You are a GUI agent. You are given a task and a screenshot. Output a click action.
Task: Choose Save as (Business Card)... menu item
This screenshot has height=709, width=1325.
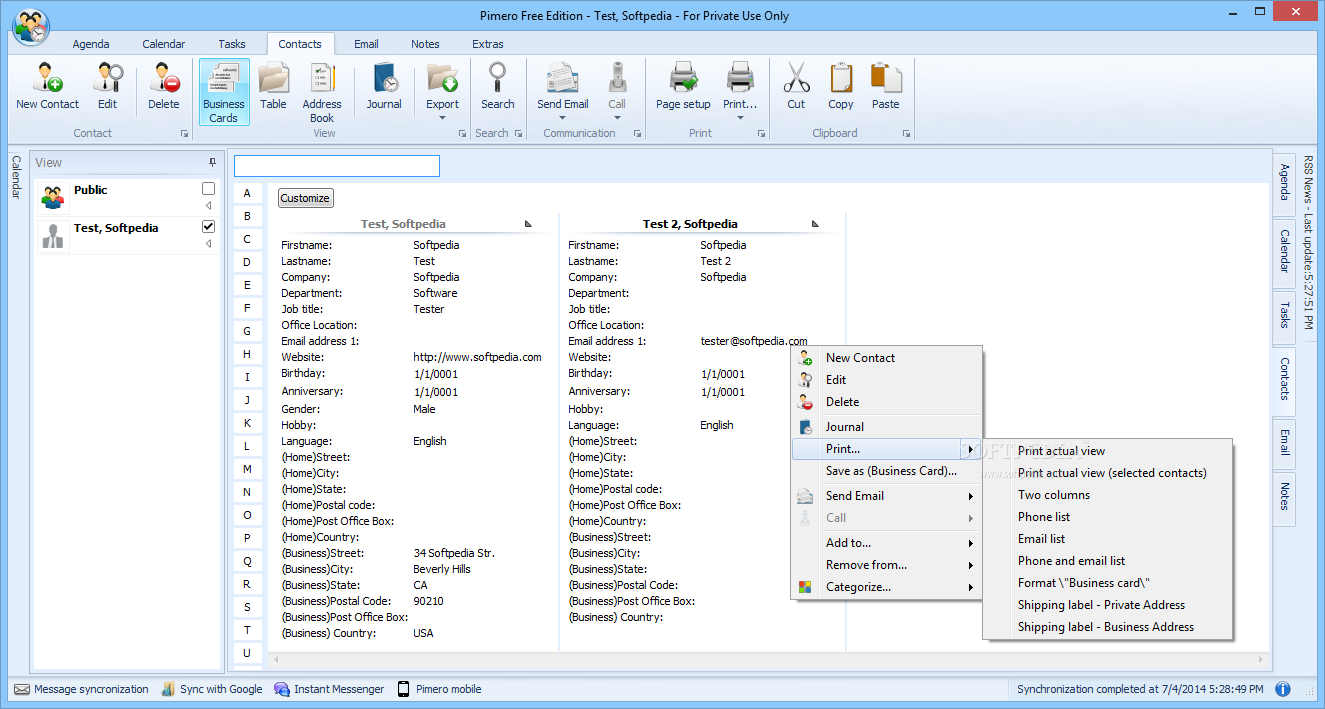(x=887, y=471)
